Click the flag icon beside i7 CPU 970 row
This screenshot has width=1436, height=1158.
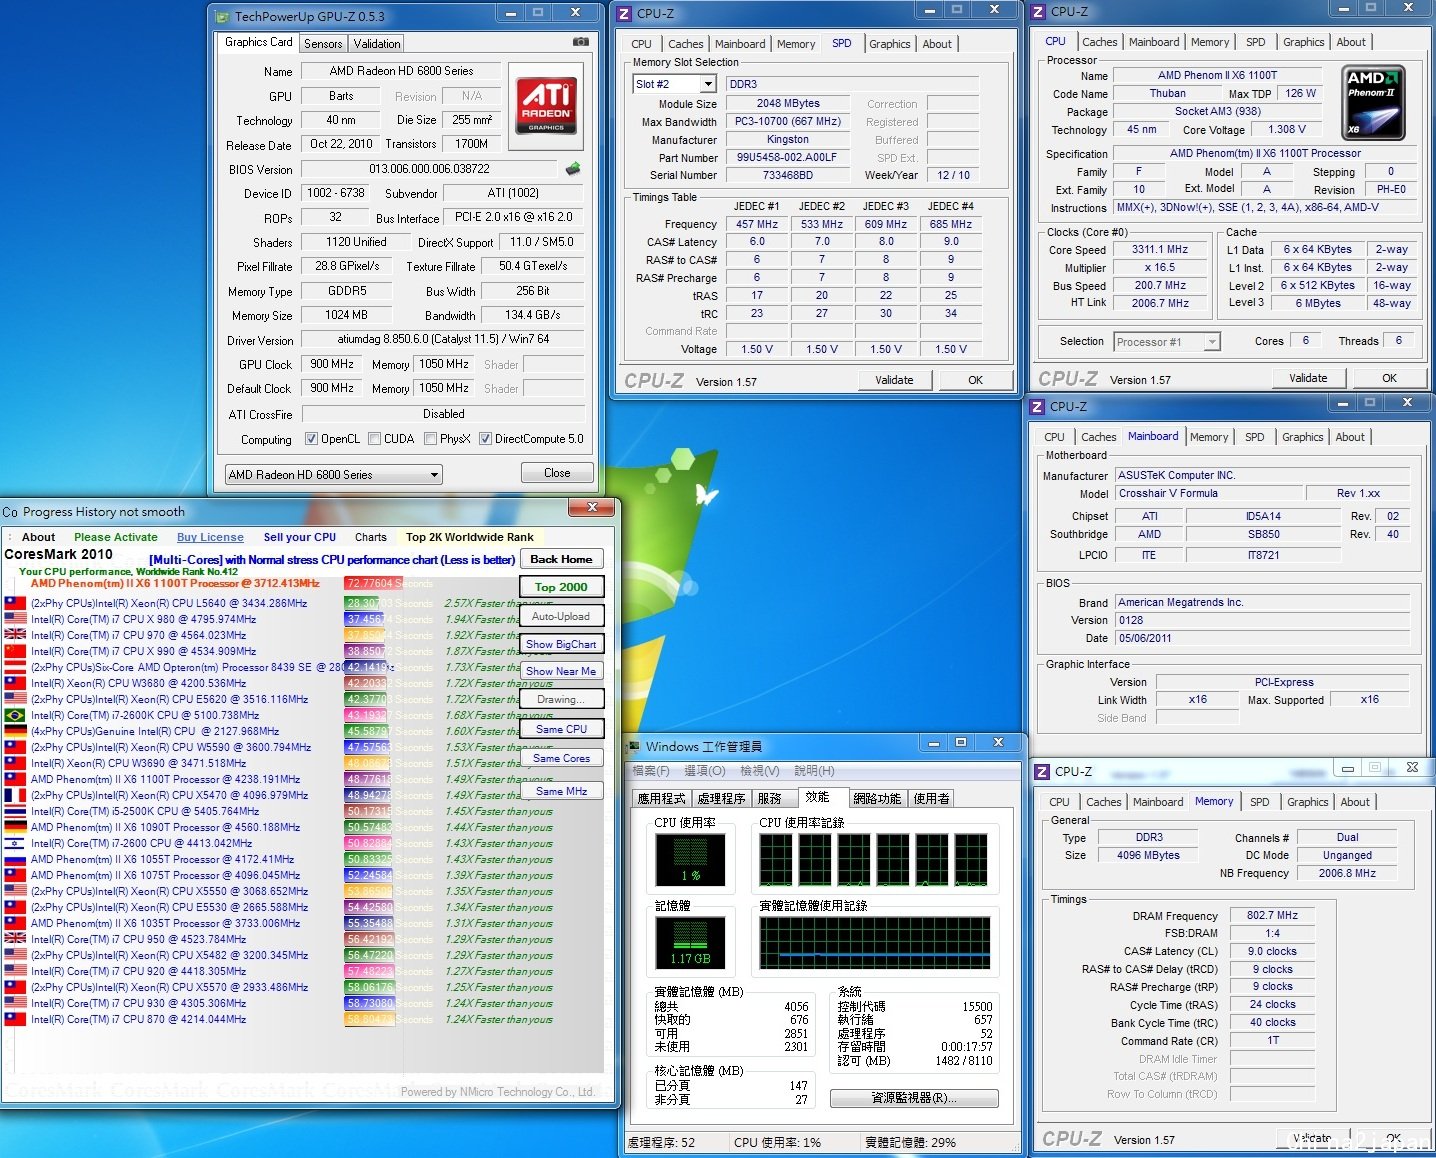click(x=15, y=635)
